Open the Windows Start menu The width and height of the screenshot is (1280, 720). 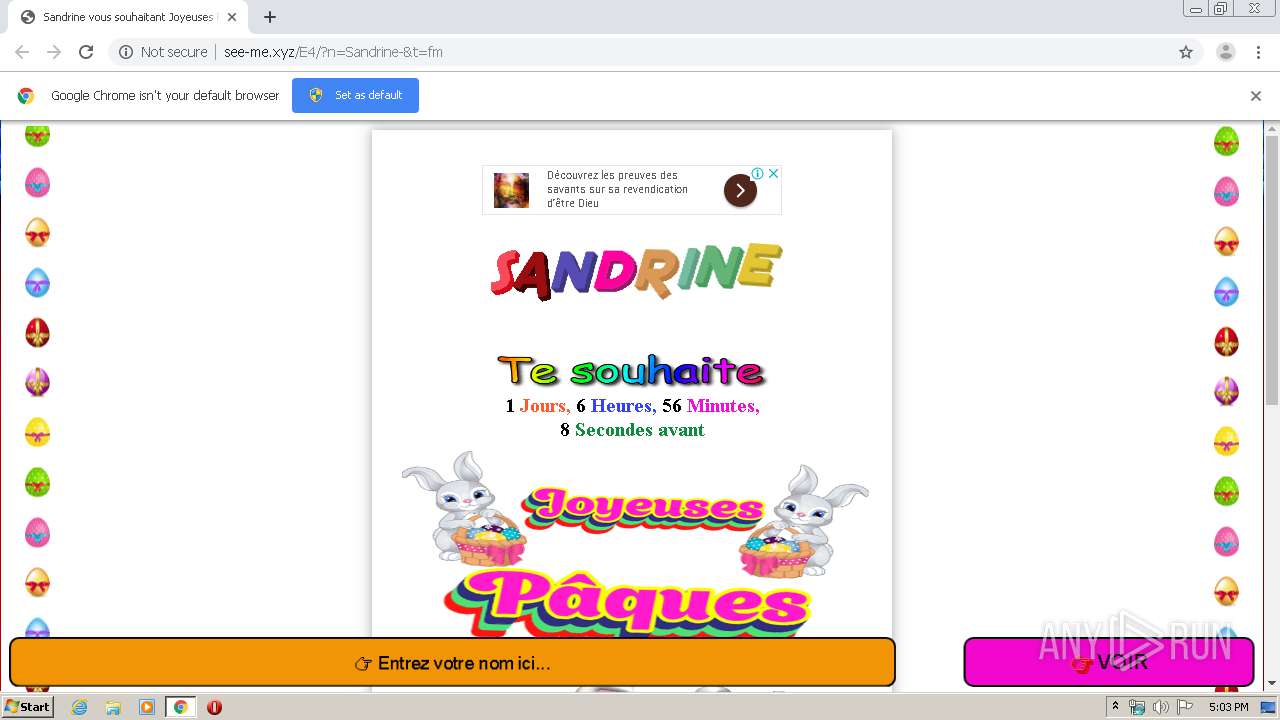click(27, 707)
